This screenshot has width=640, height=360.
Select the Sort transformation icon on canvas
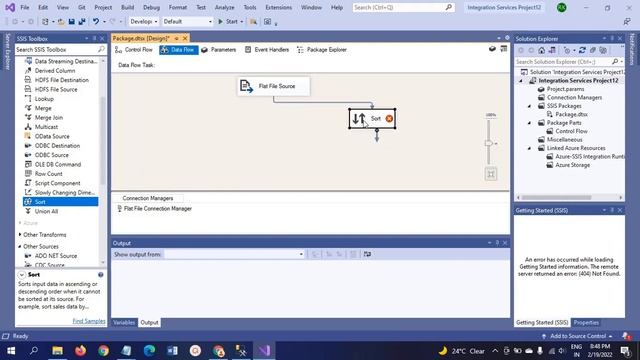[359, 119]
